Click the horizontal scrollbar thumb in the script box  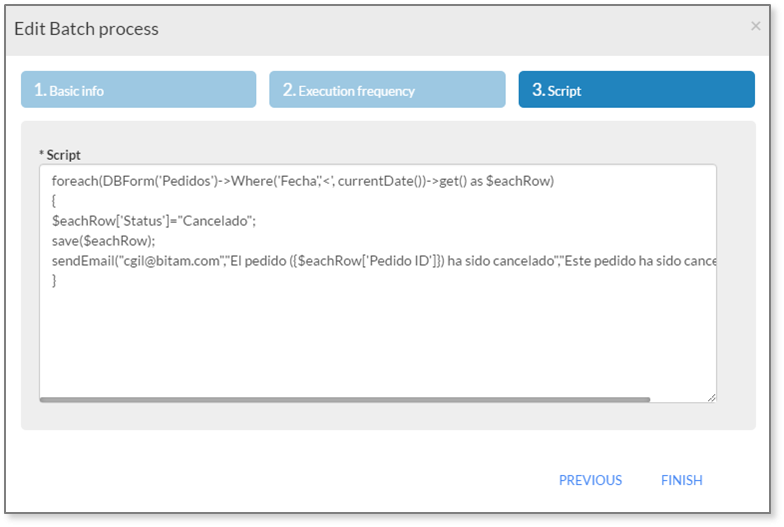(345, 400)
